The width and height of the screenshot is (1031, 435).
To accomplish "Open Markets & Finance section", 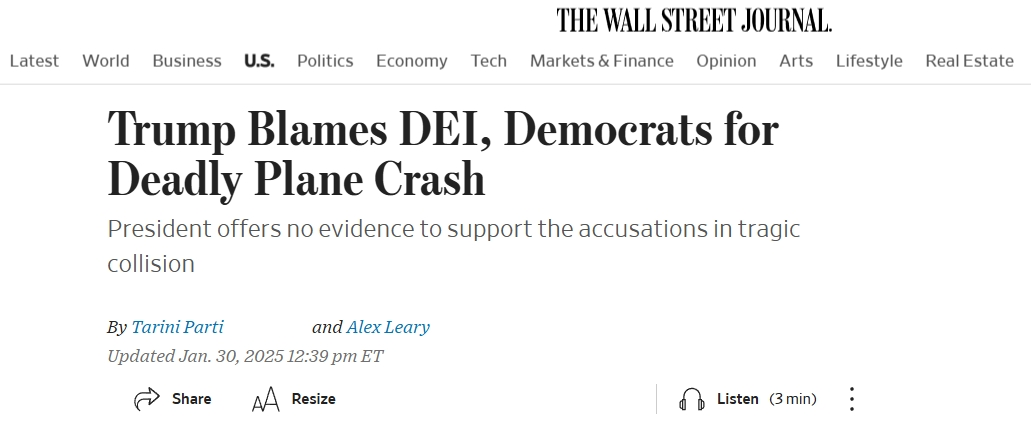I will point(602,61).
